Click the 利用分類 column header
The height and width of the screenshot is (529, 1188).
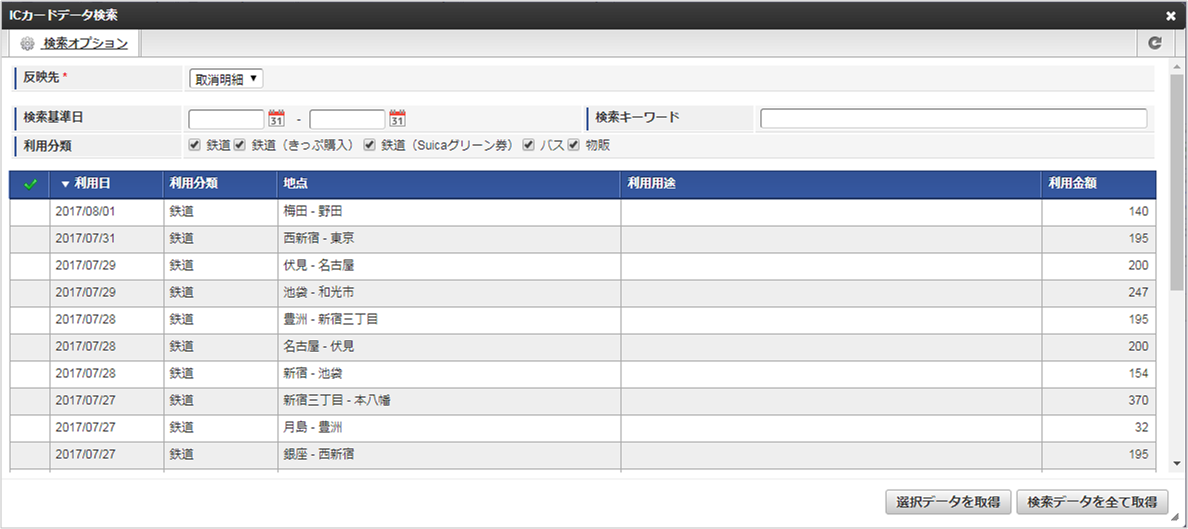coord(220,184)
